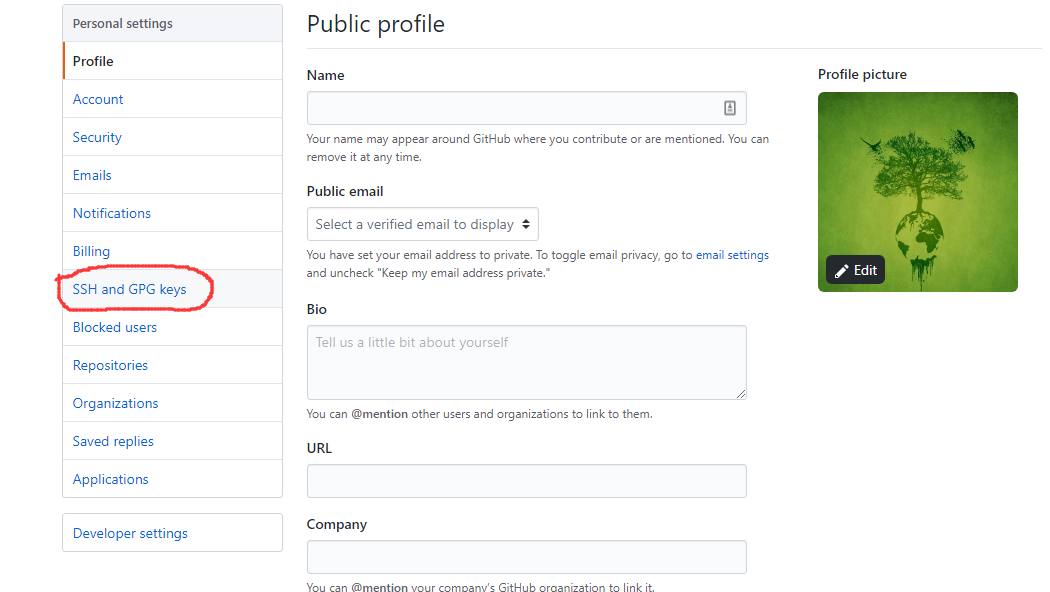Open Repositories in personal settings
Screen dimensions: 1050x592
[x=110, y=365]
